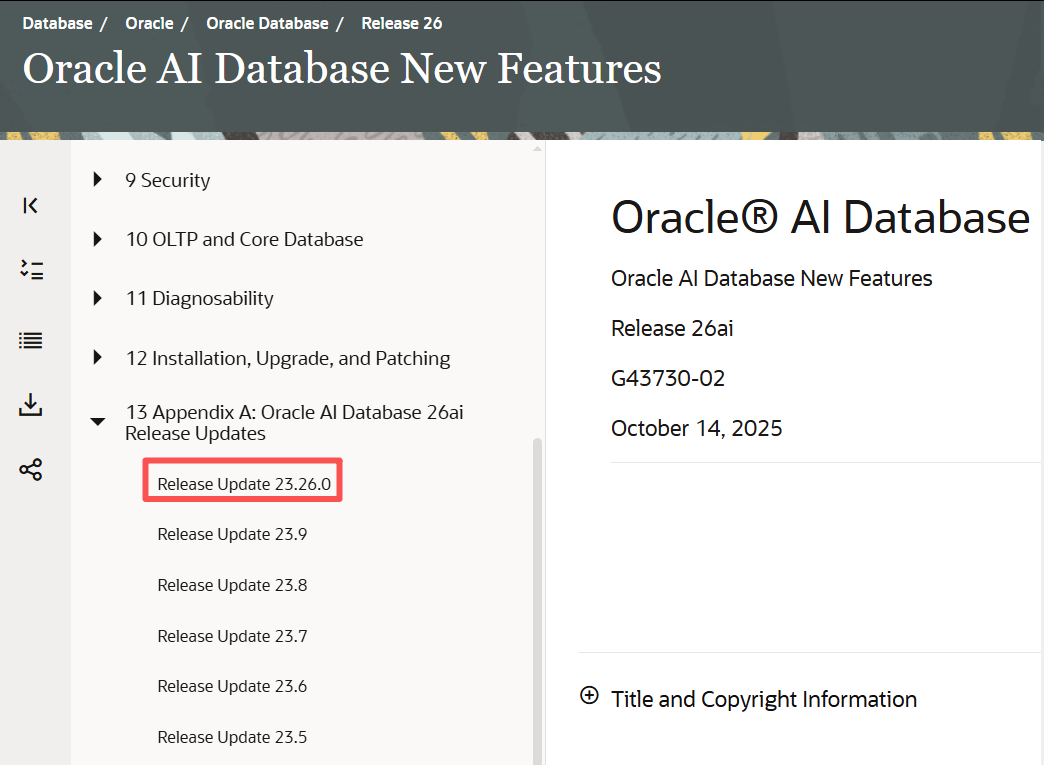
Task: Open the Oracle Database breadcrumb link
Action: (x=267, y=23)
